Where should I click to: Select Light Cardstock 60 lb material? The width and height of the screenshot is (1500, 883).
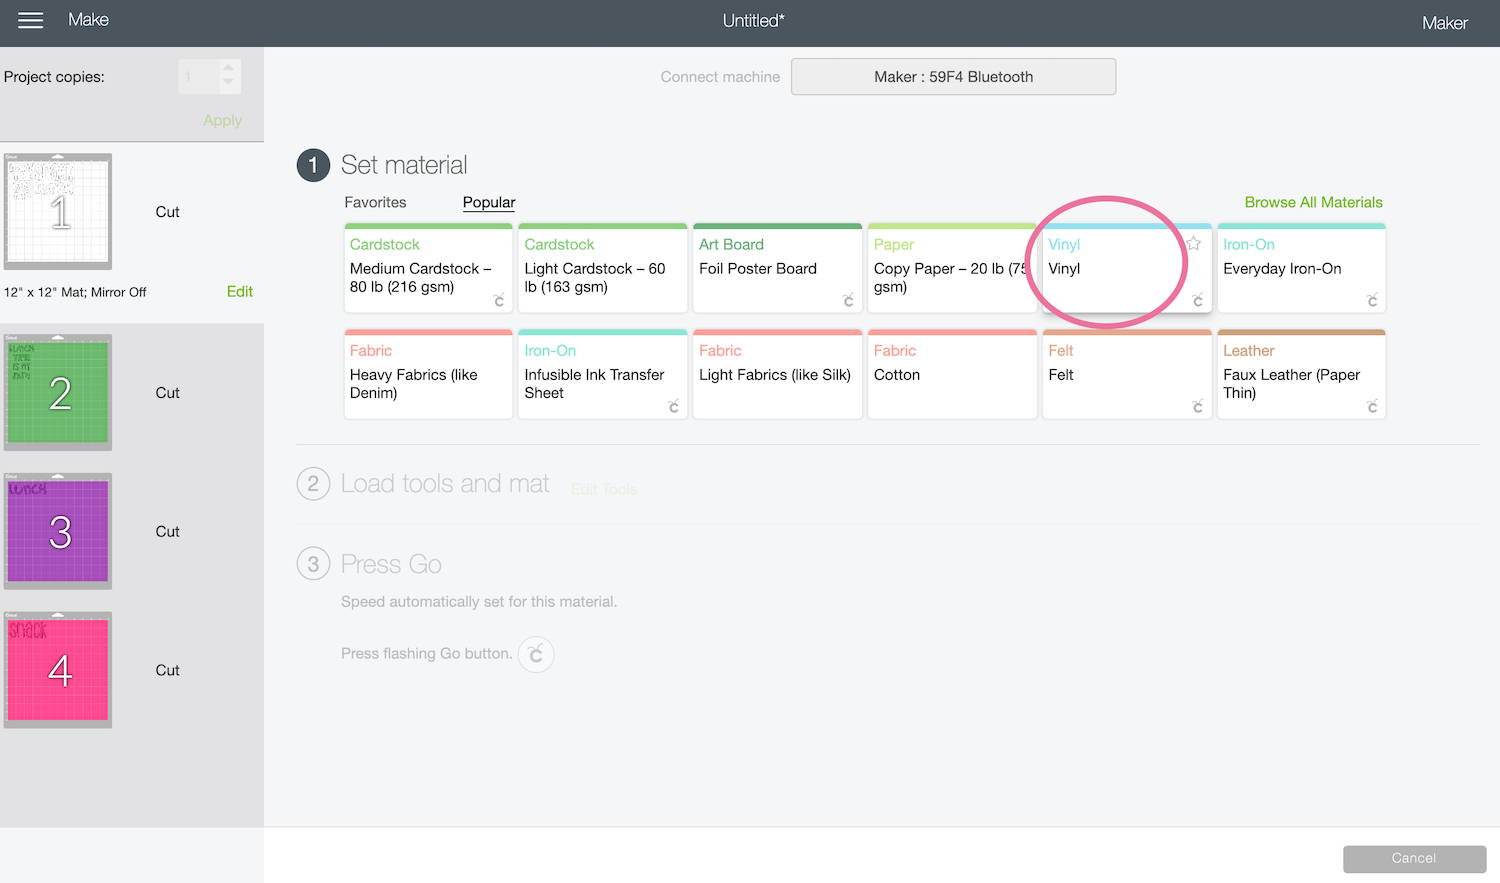click(x=603, y=268)
